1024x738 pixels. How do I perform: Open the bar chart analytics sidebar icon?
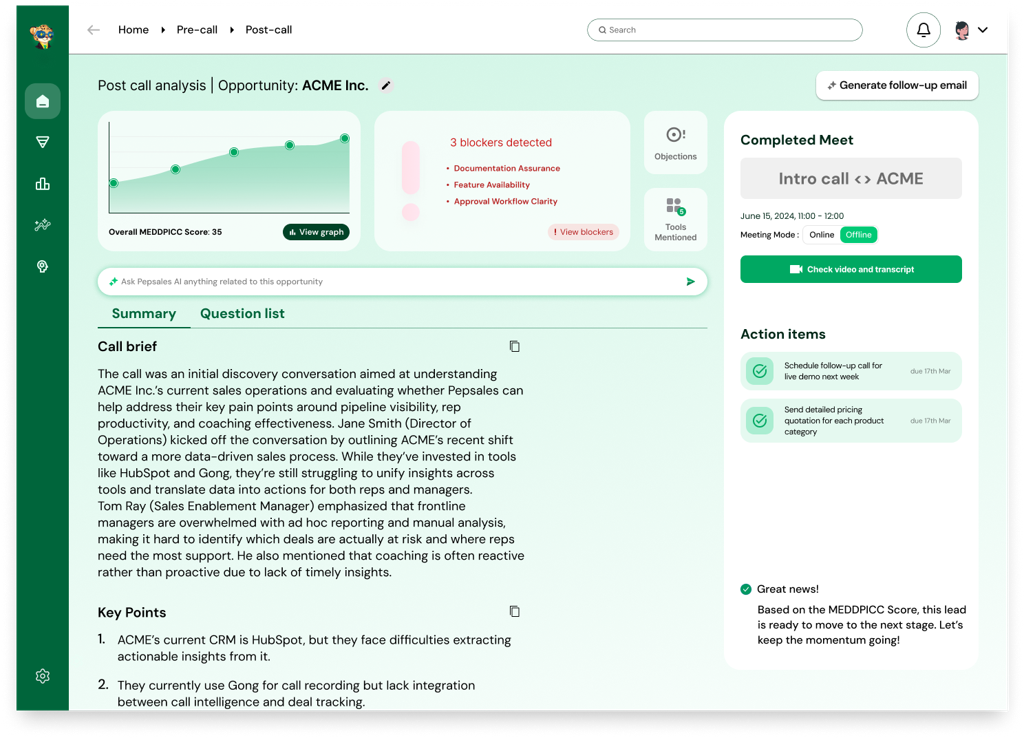click(42, 184)
